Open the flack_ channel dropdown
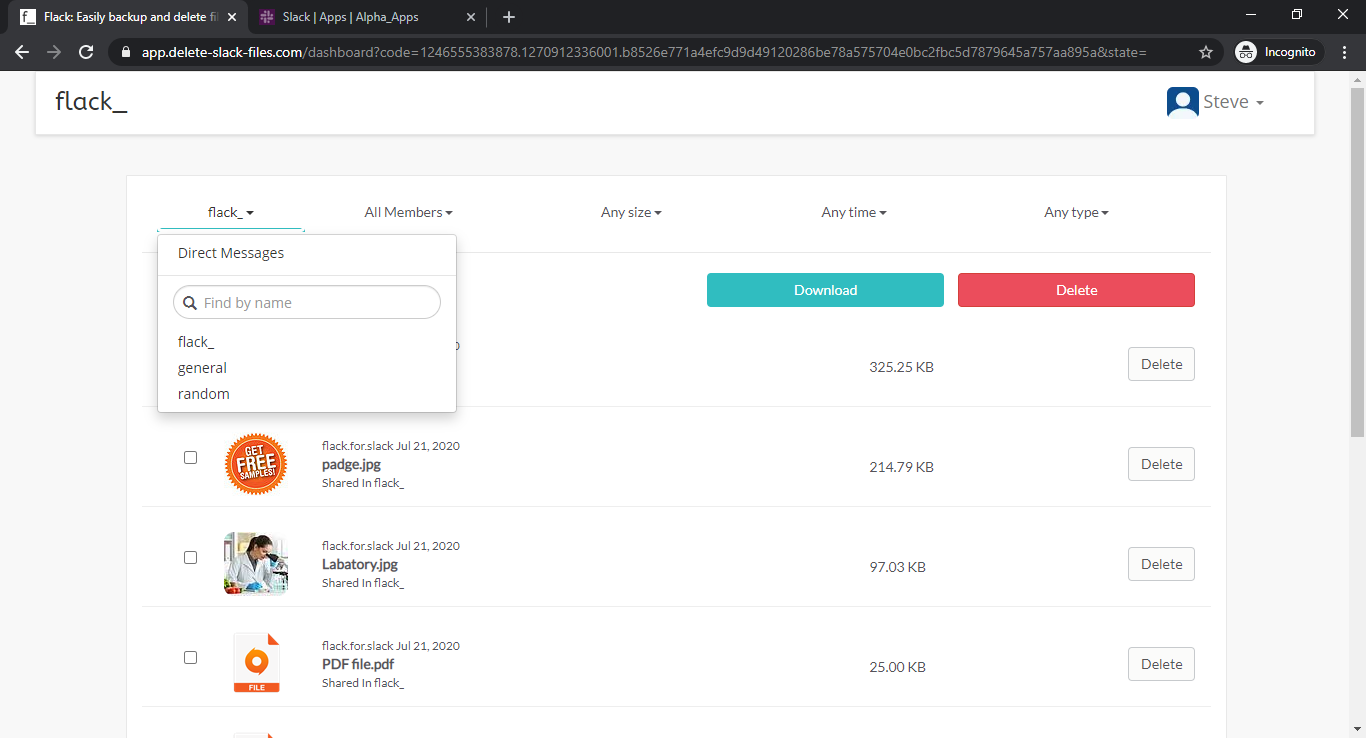The image size is (1366, 738). [231, 212]
